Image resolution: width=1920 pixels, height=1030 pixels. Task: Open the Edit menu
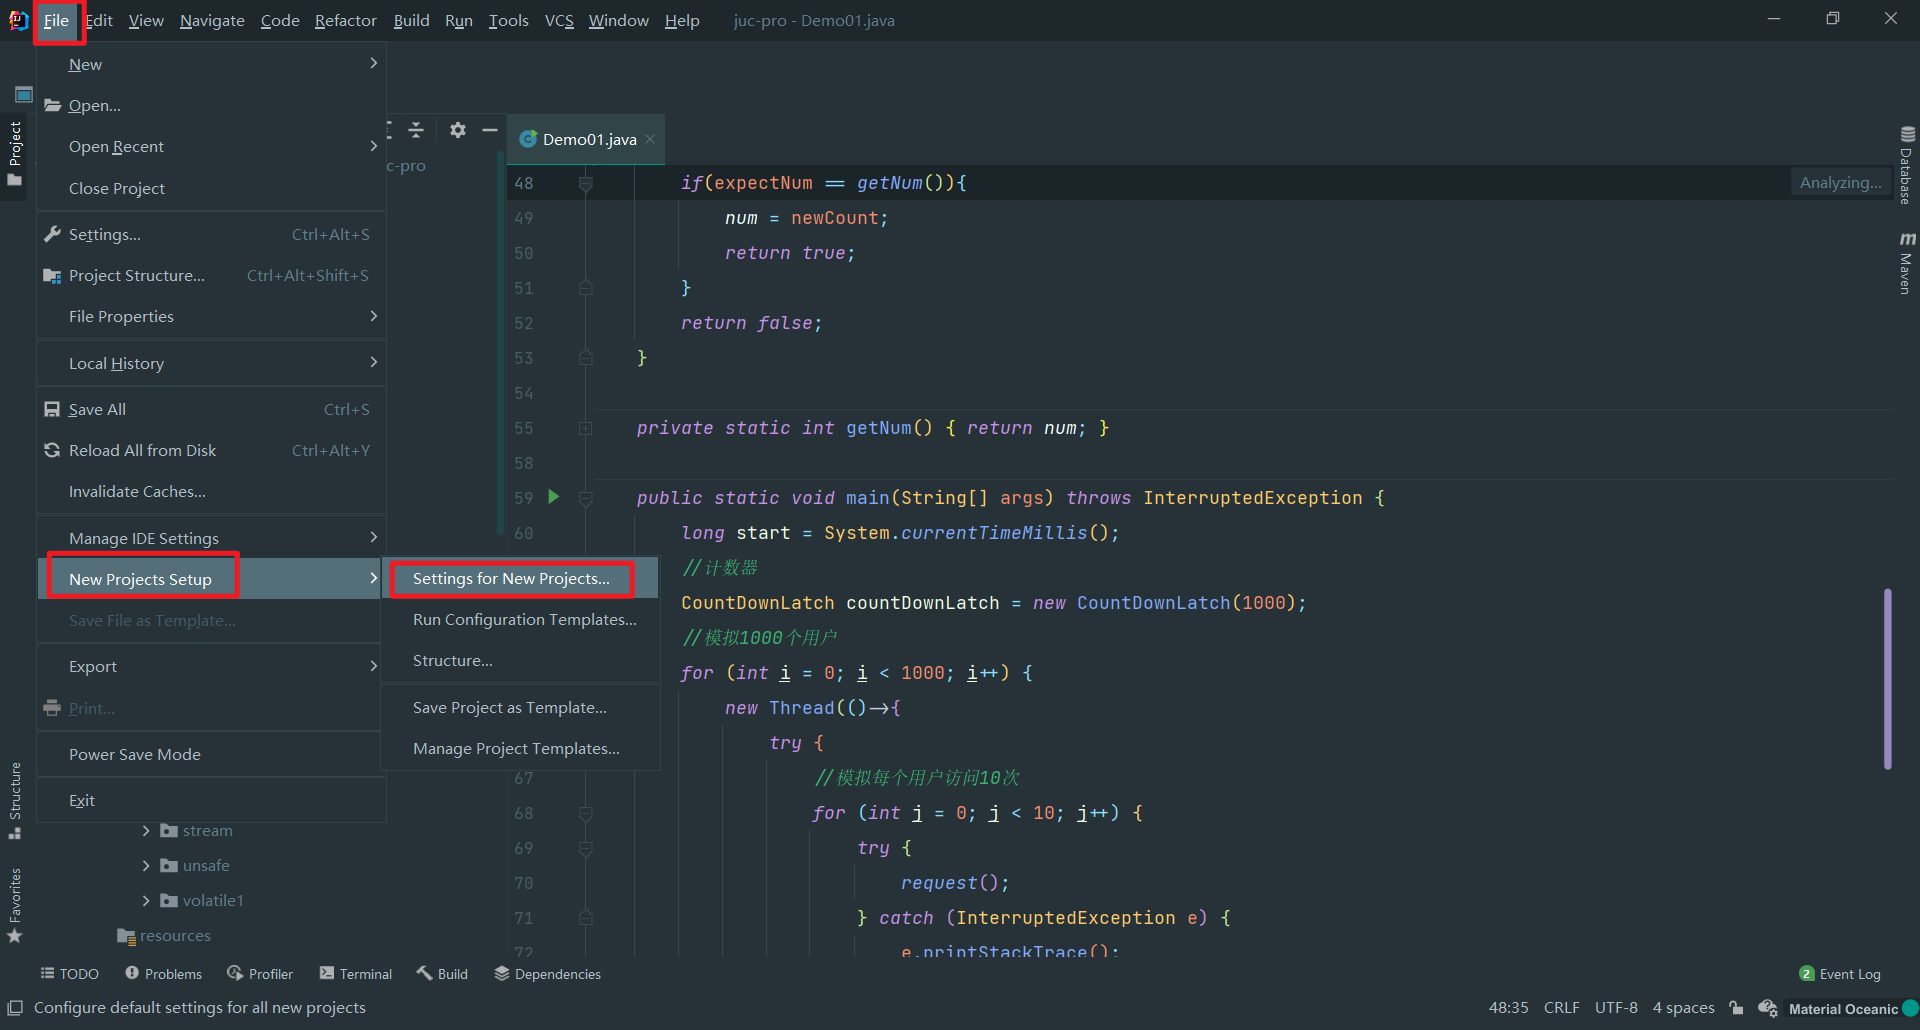click(99, 20)
